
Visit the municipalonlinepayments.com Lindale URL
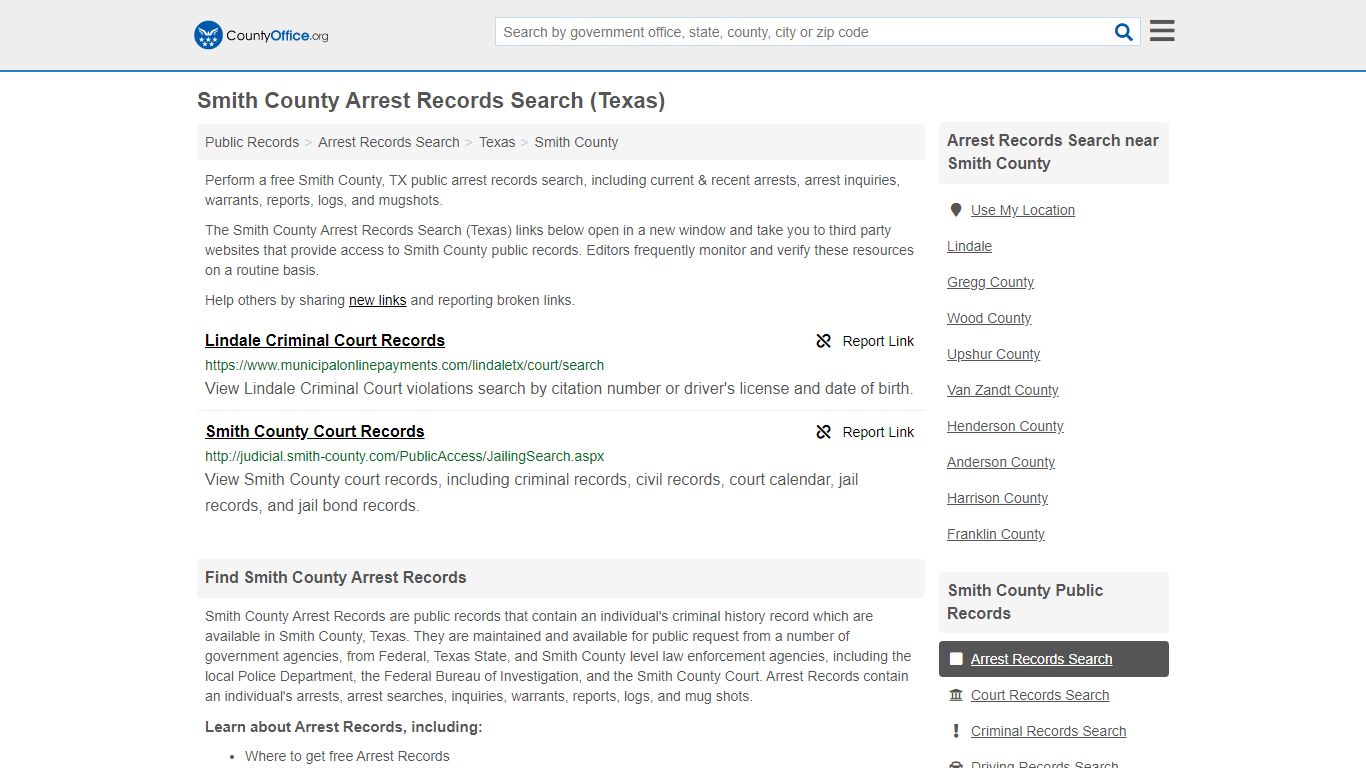(x=404, y=365)
